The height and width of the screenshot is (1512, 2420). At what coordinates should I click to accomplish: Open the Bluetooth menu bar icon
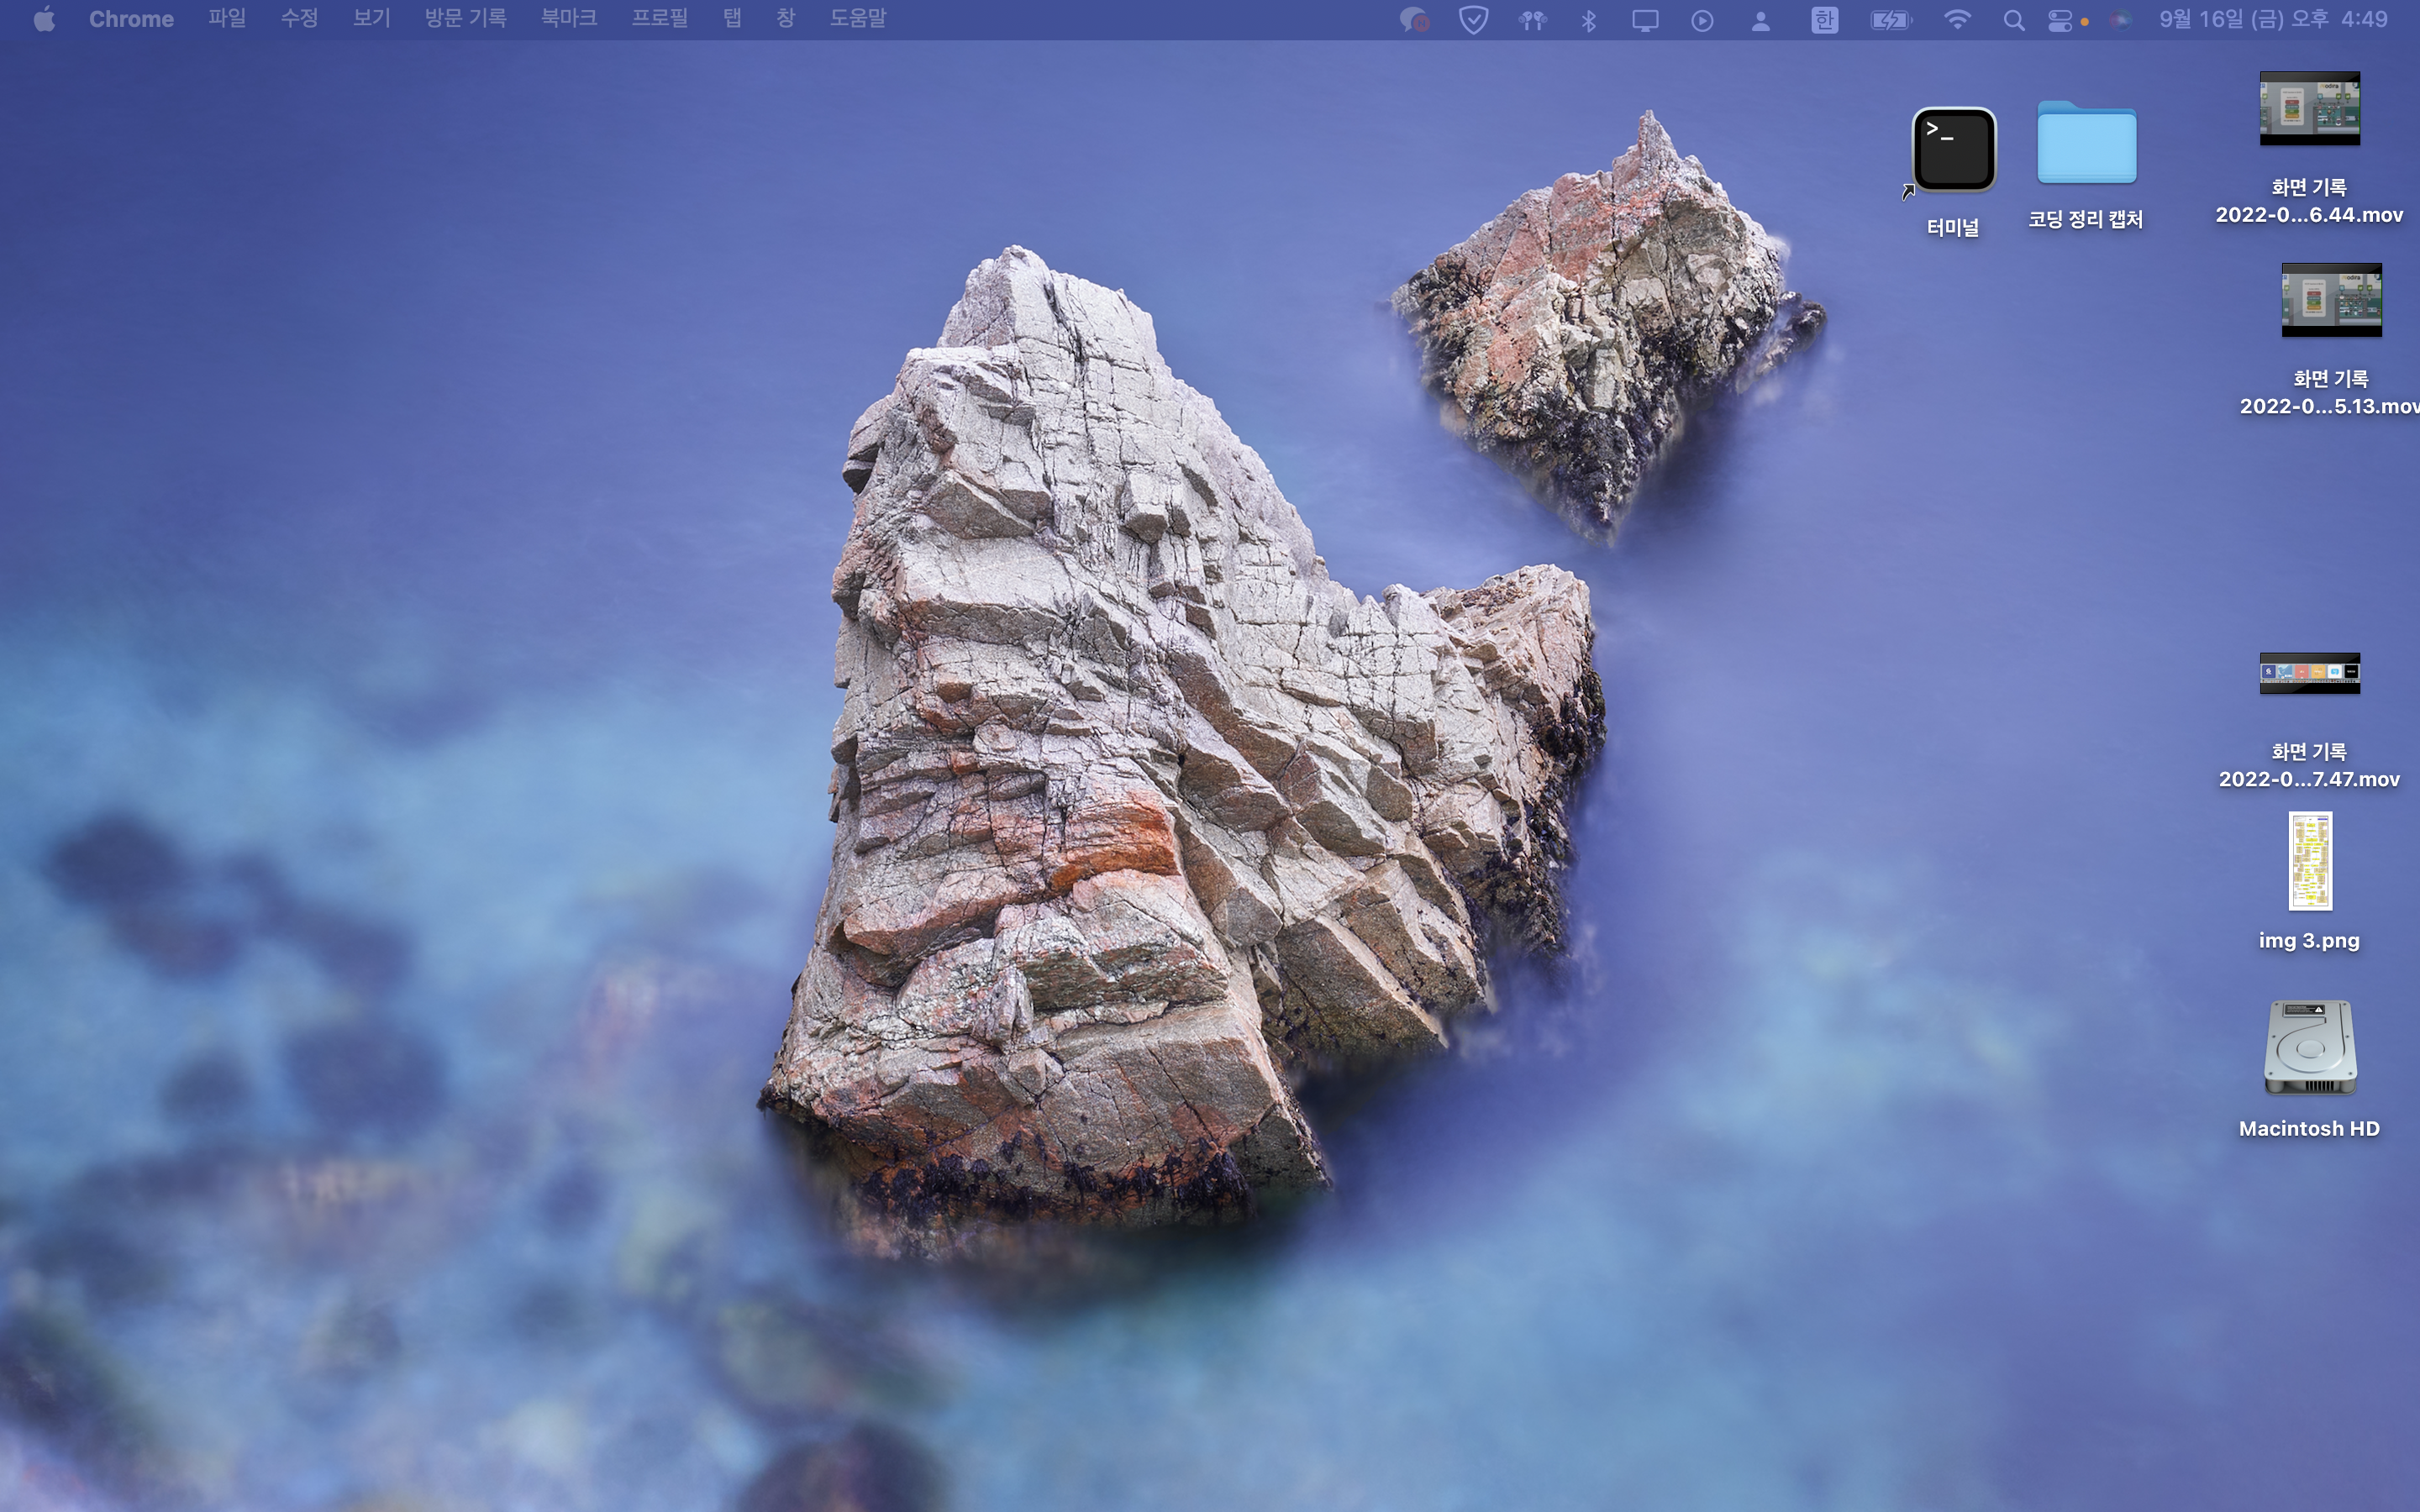click(1588, 20)
